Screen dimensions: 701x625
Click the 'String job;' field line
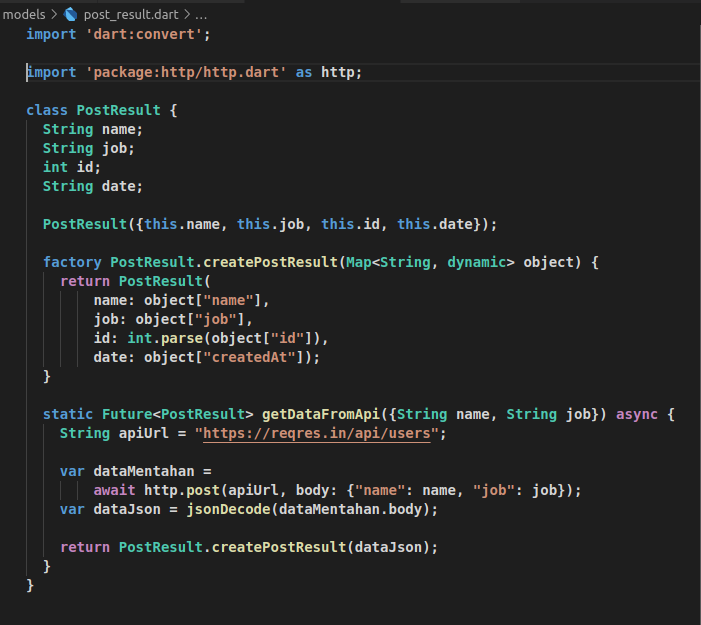(89, 148)
